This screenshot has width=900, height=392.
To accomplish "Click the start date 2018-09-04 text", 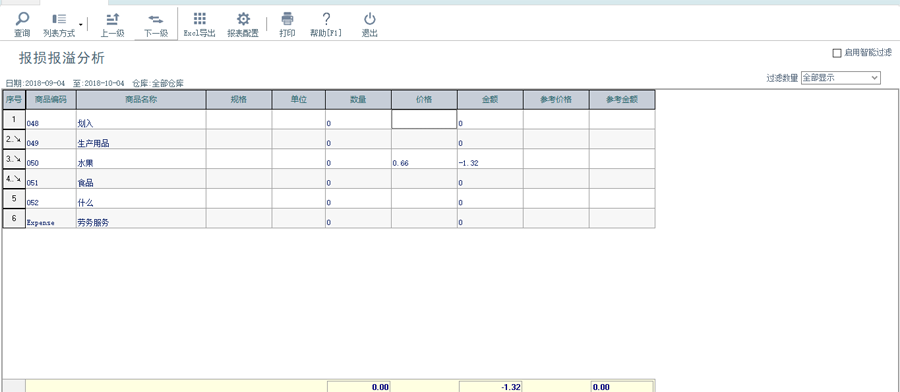I will 46,83.
